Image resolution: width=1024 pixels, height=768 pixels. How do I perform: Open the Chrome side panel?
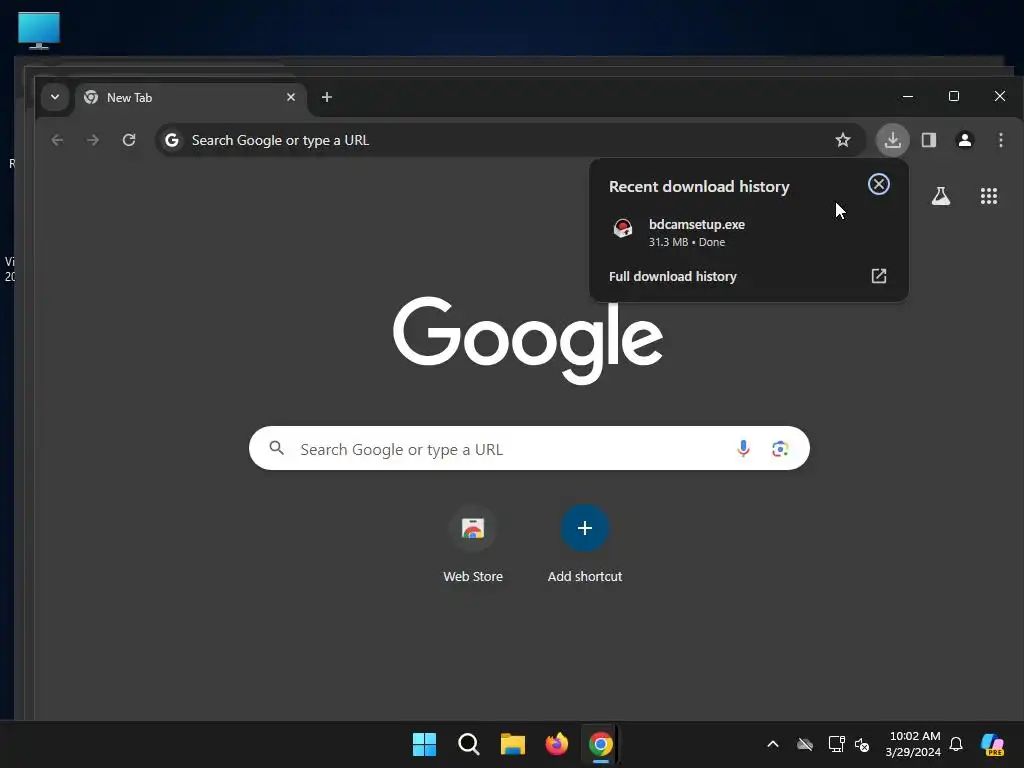tap(929, 140)
